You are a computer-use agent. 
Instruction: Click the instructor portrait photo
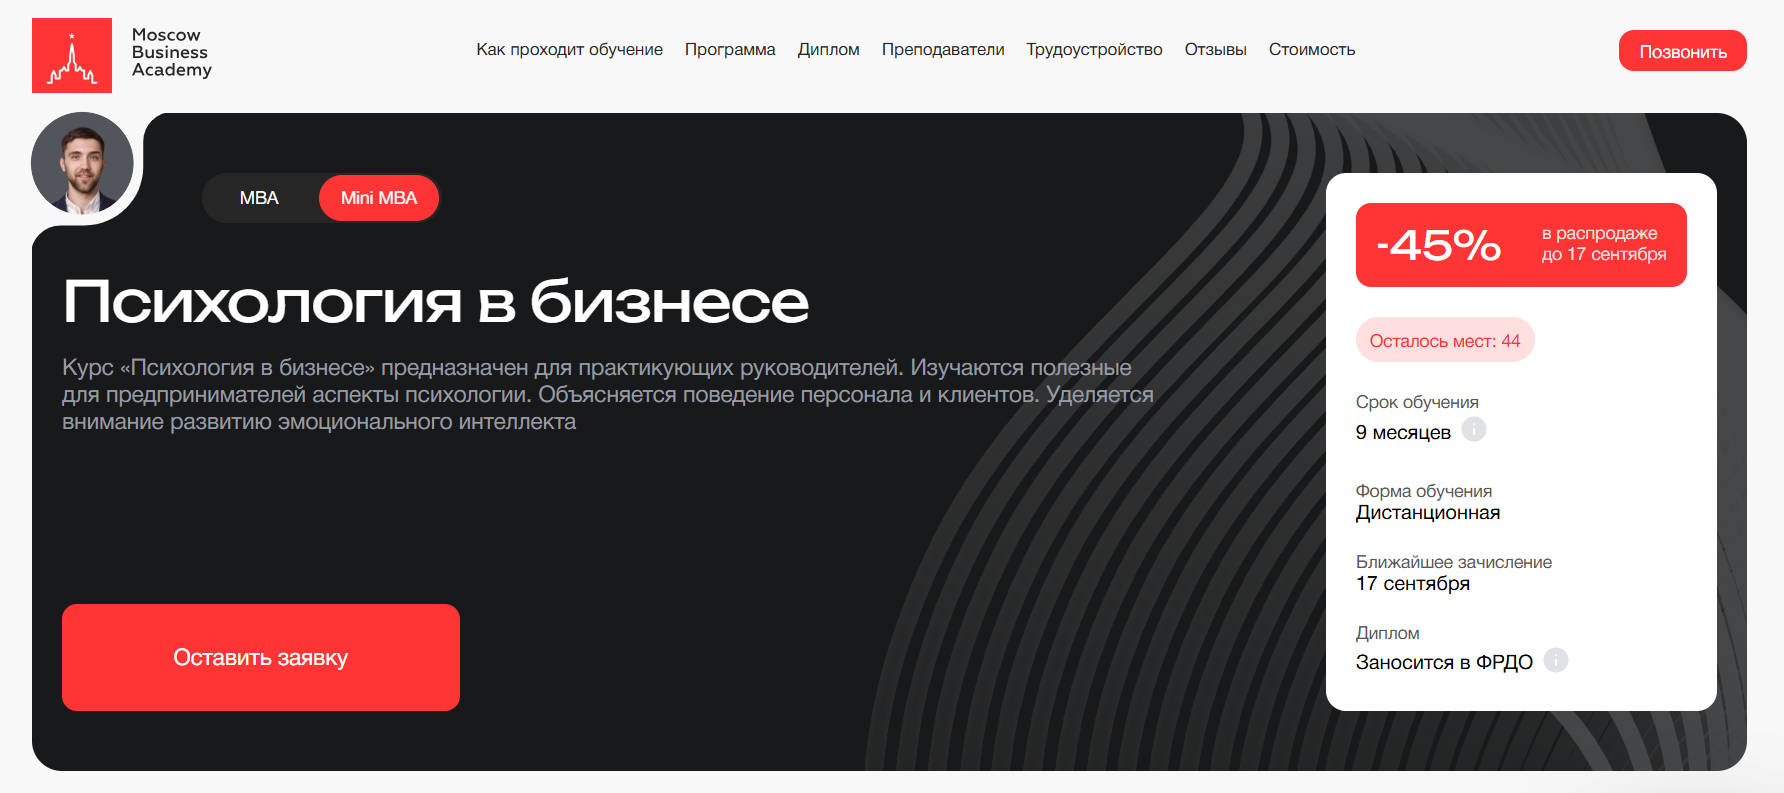(82, 163)
